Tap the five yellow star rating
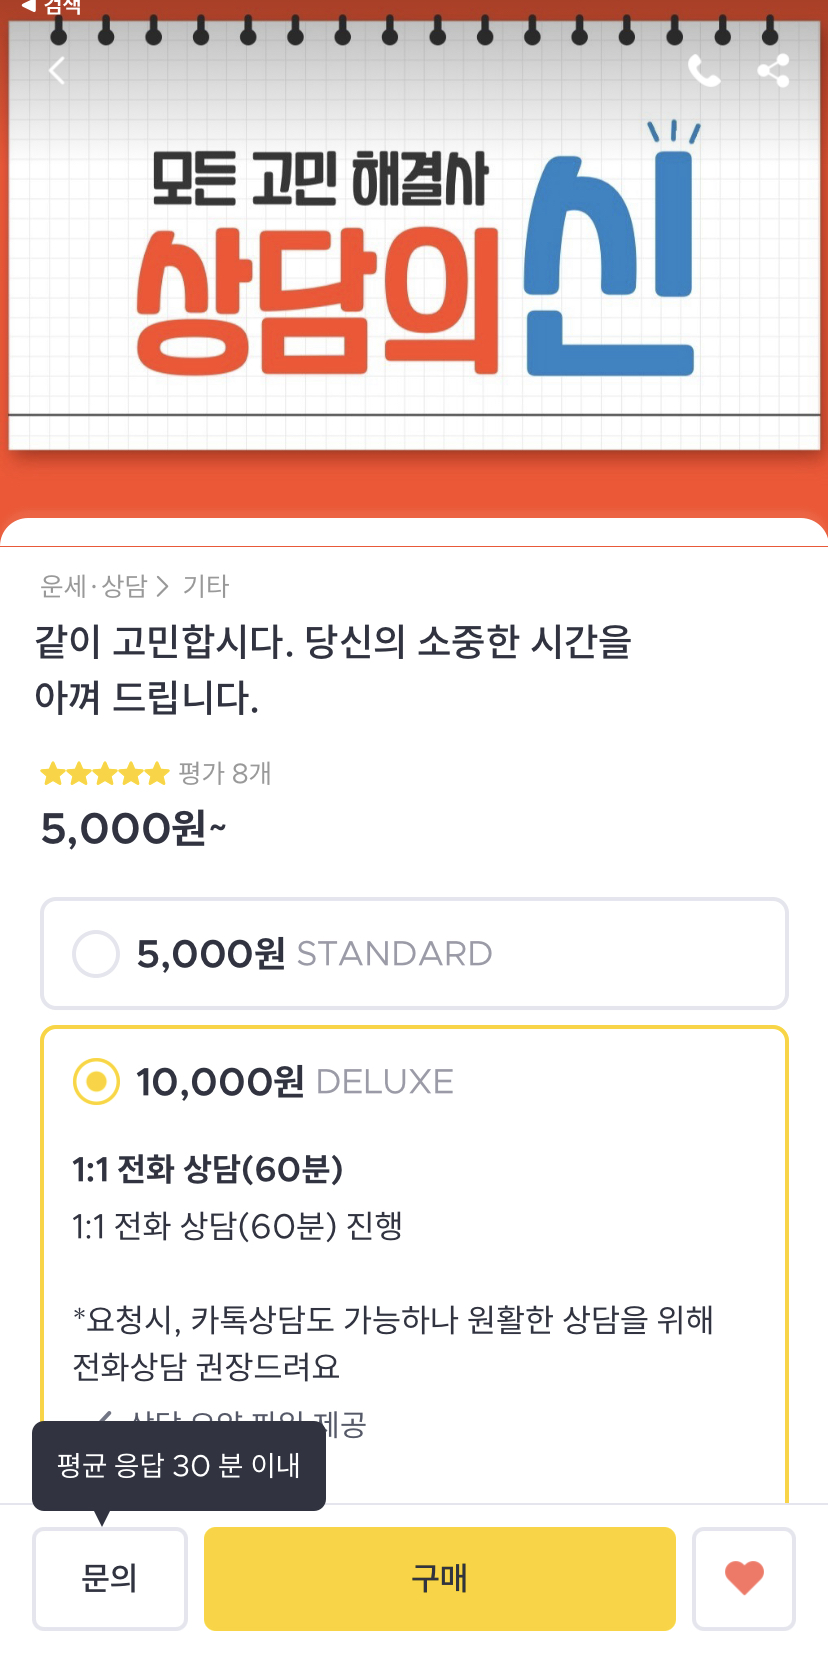828x1655 pixels. pyautogui.click(x=104, y=773)
